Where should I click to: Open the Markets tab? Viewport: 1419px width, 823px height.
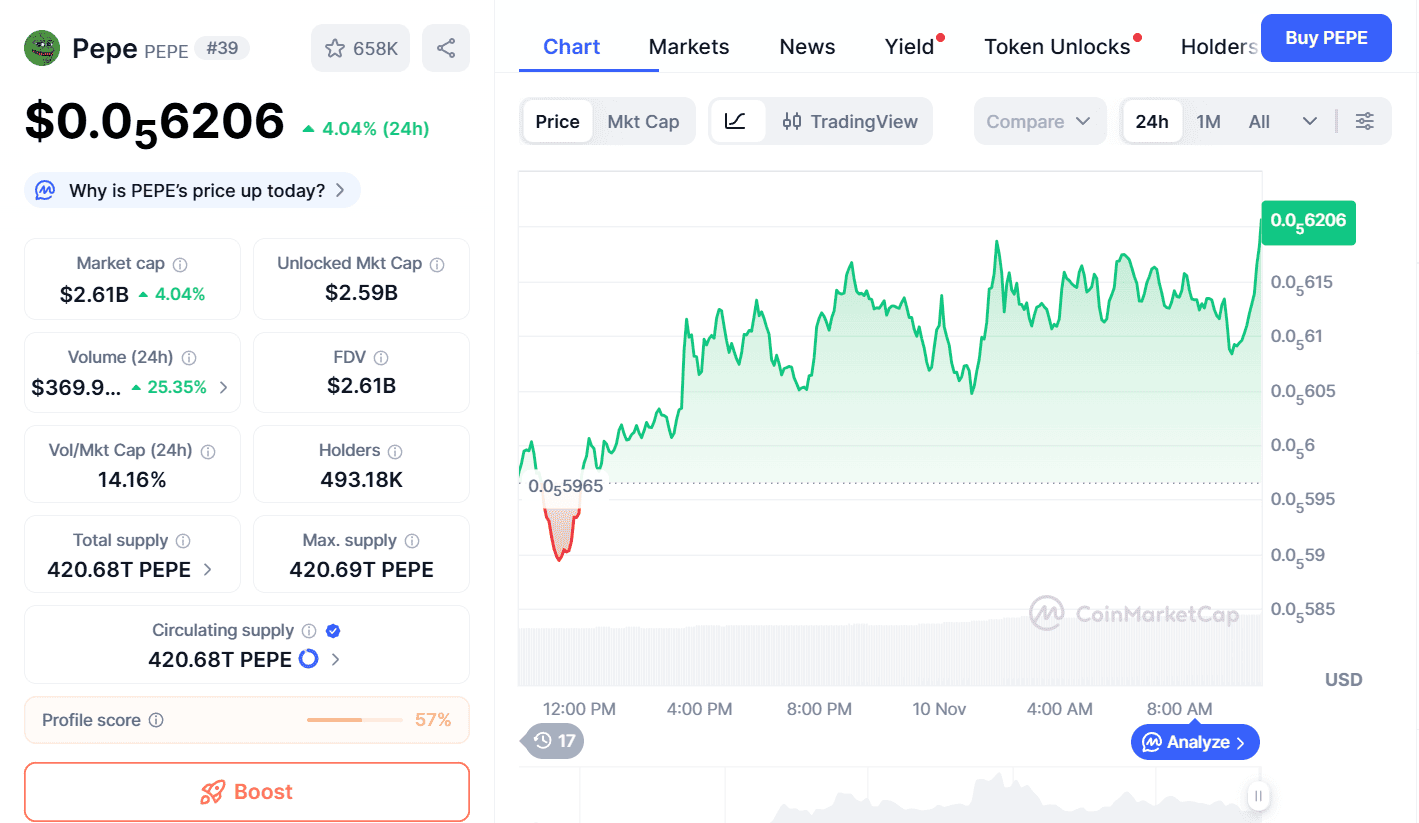click(x=689, y=47)
